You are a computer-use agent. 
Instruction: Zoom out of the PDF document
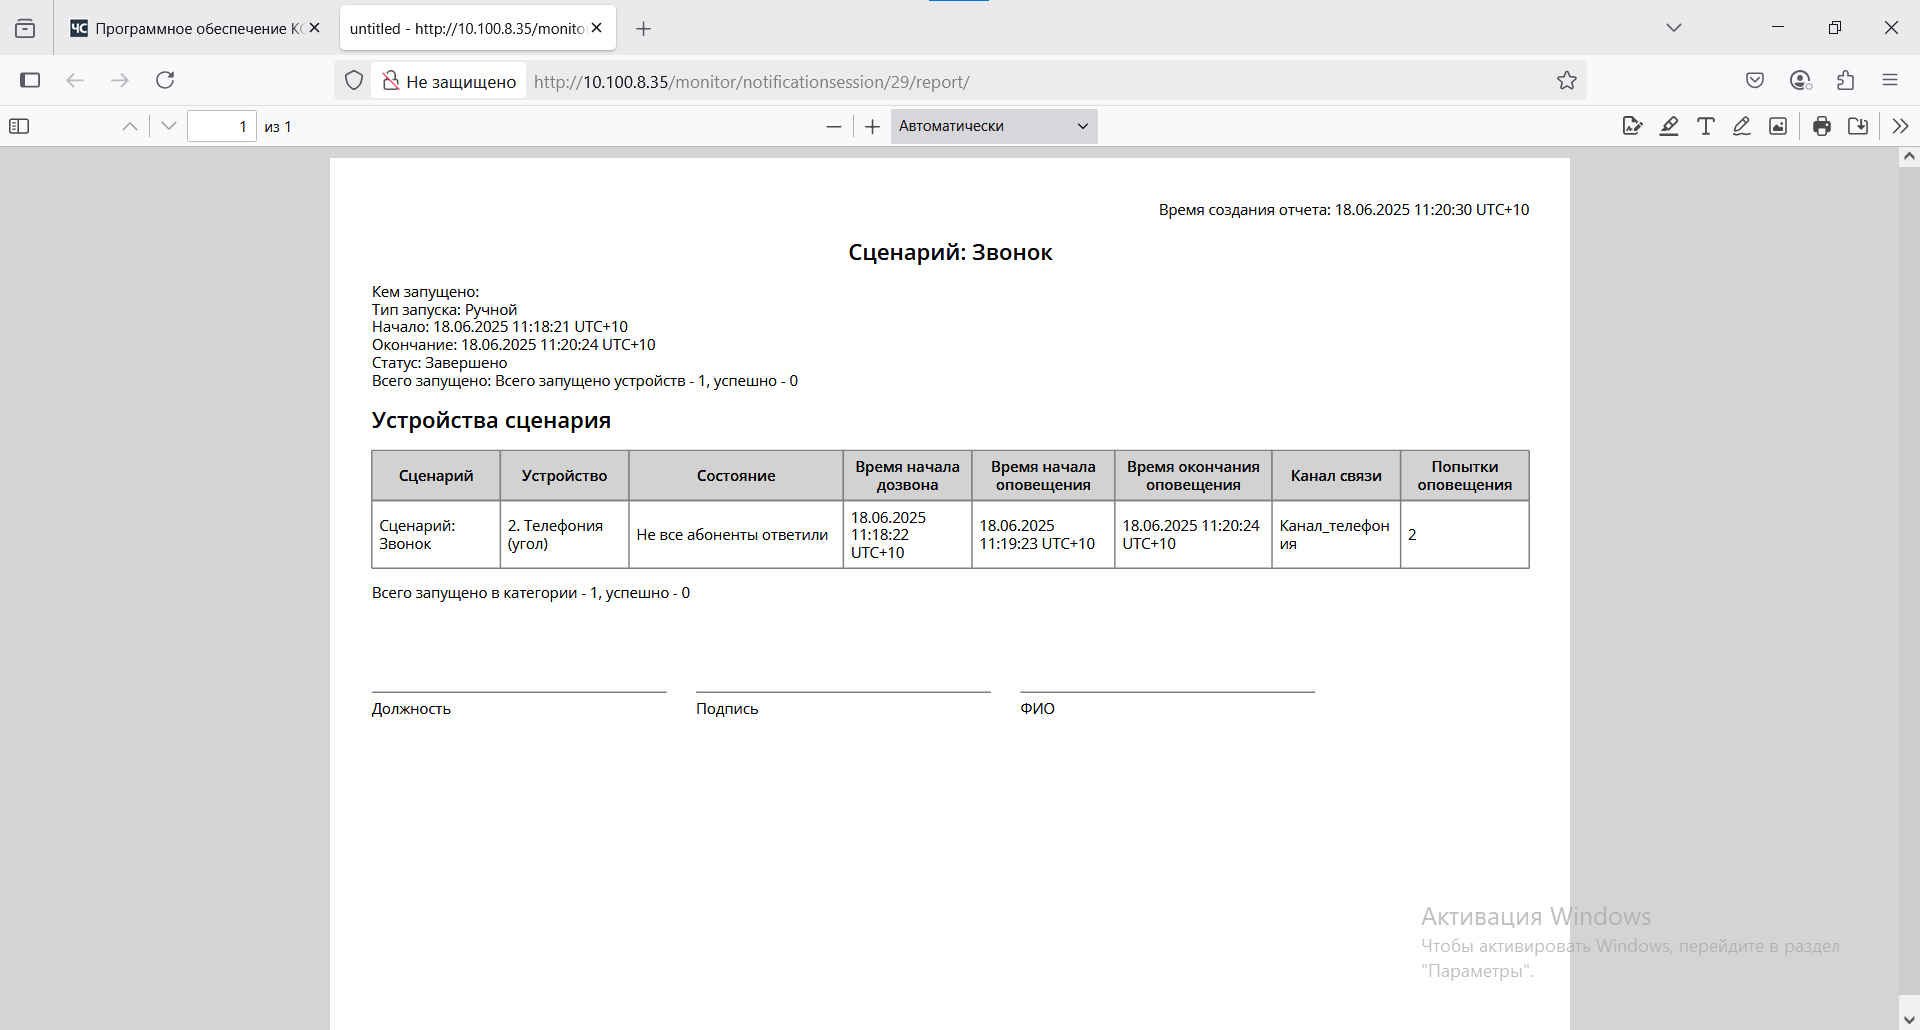point(834,126)
